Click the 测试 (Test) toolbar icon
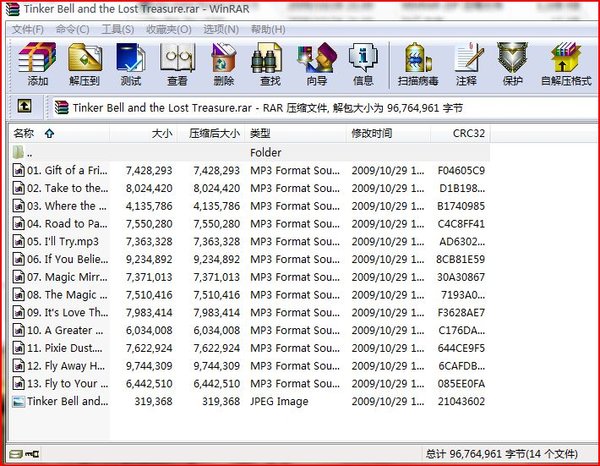The image size is (600, 466). (130, 57)
